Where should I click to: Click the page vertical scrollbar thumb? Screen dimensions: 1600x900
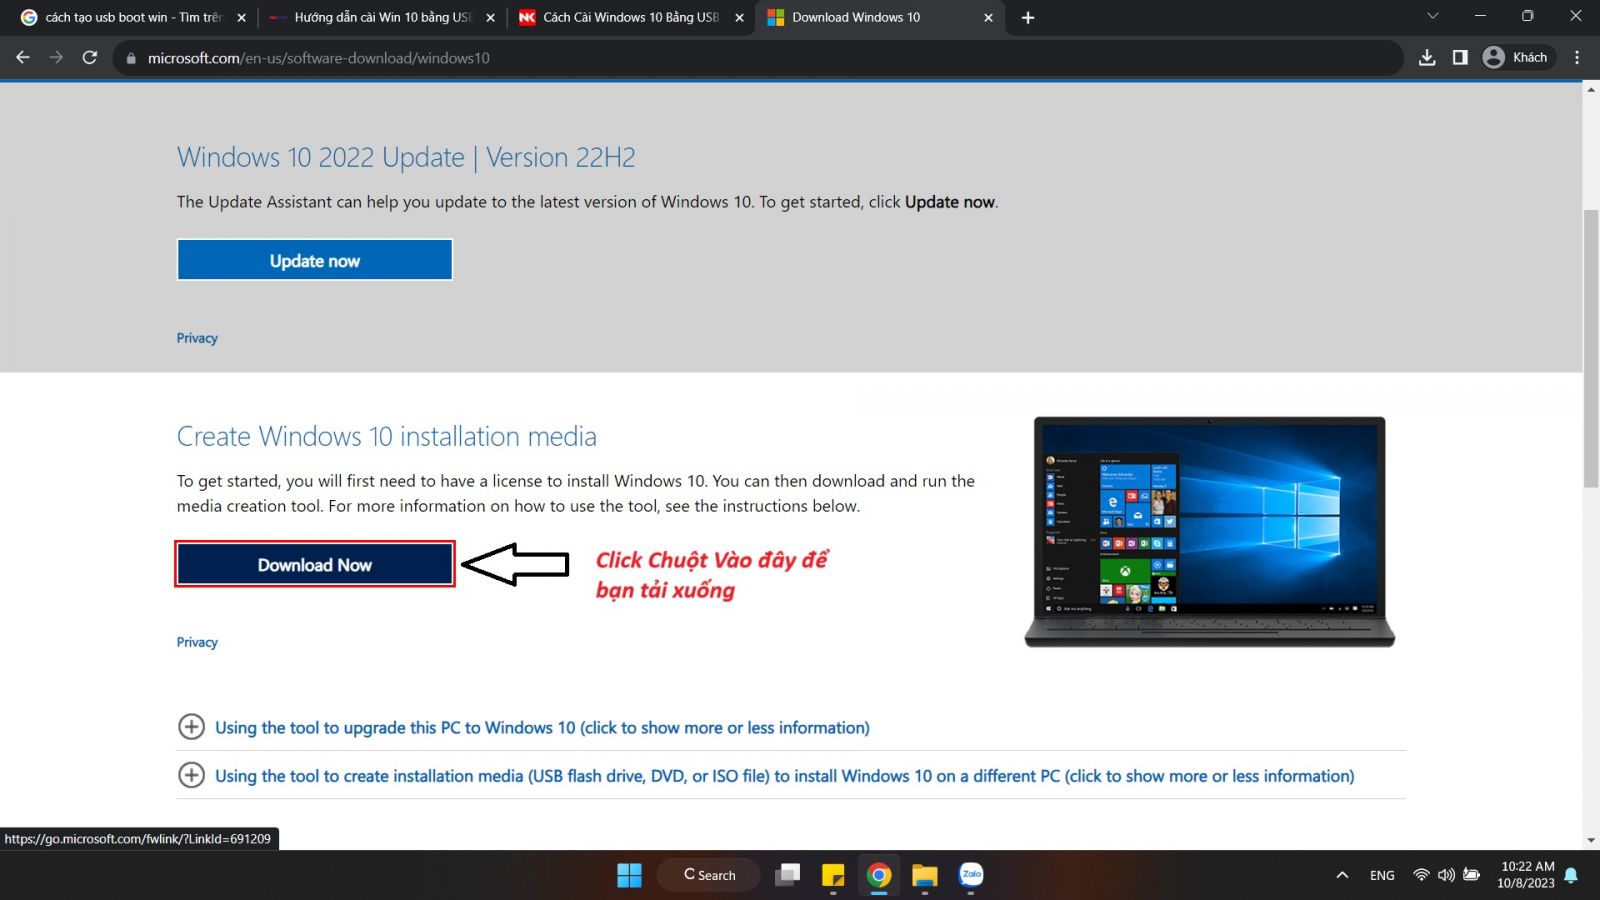[1590, 348]
